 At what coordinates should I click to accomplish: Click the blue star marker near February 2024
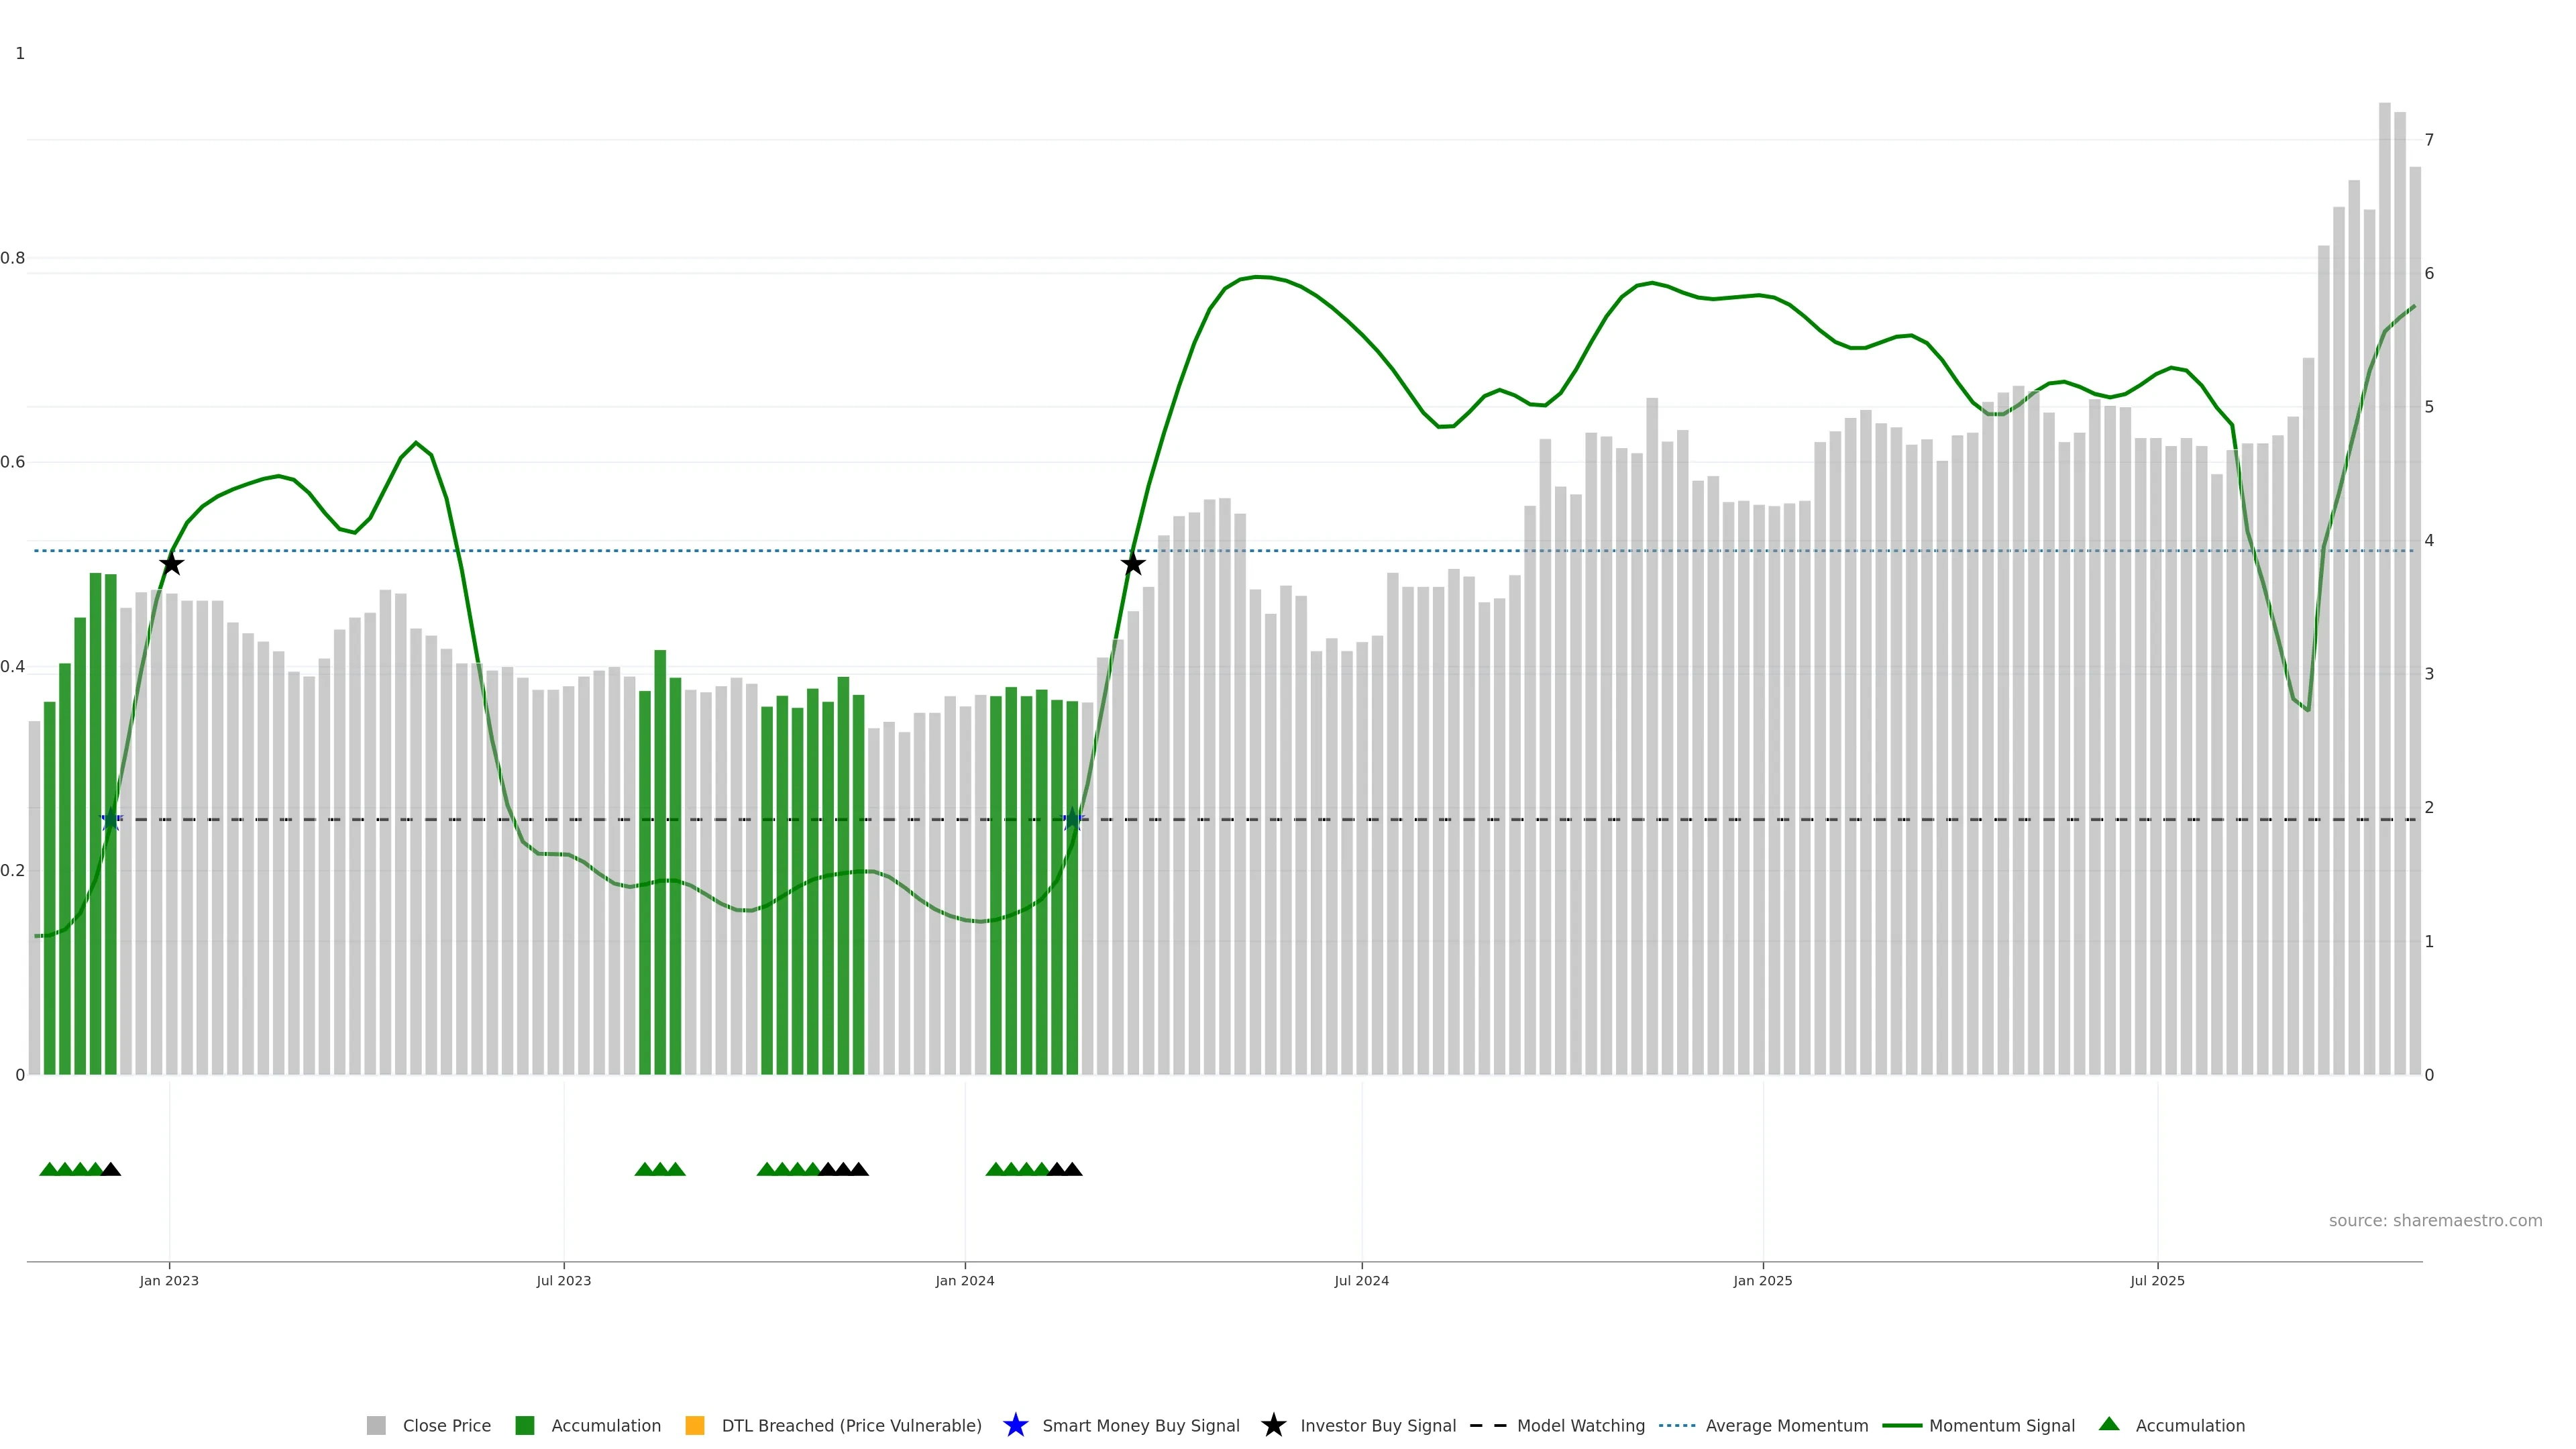(x=1072, y=820)
